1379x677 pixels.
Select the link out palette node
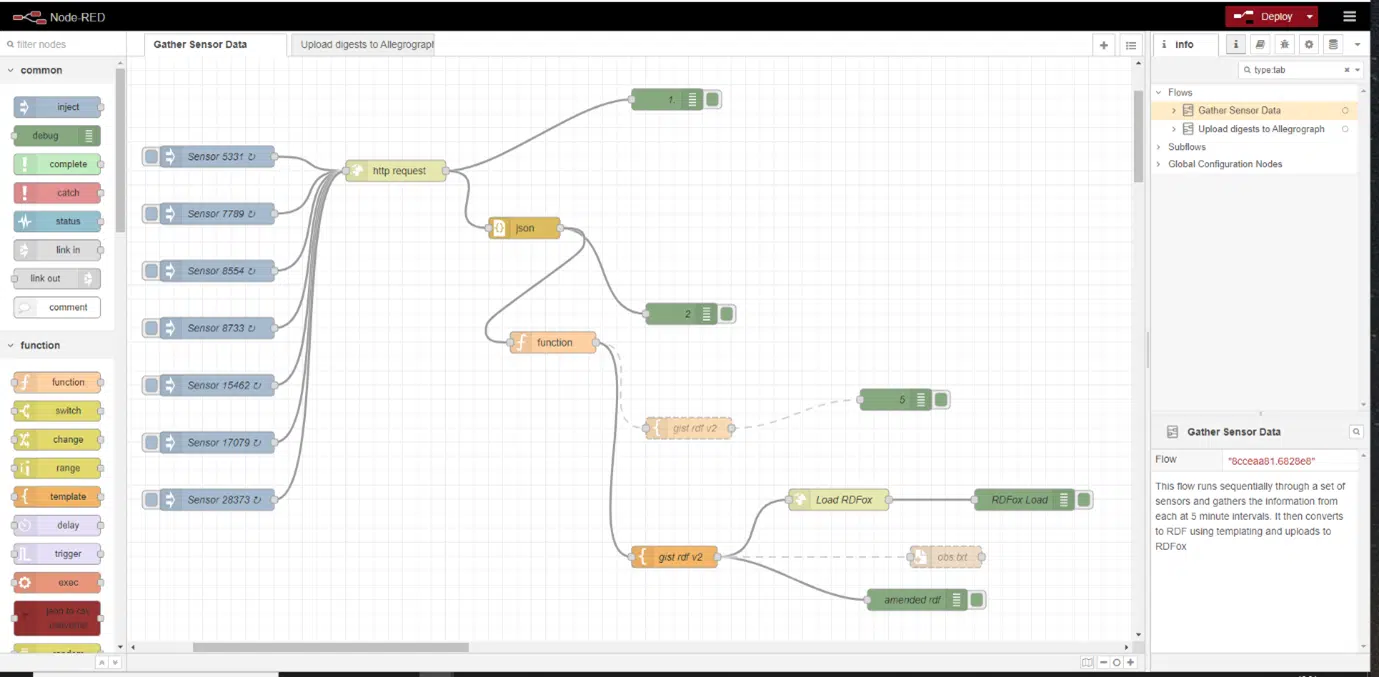pos(57,279)
